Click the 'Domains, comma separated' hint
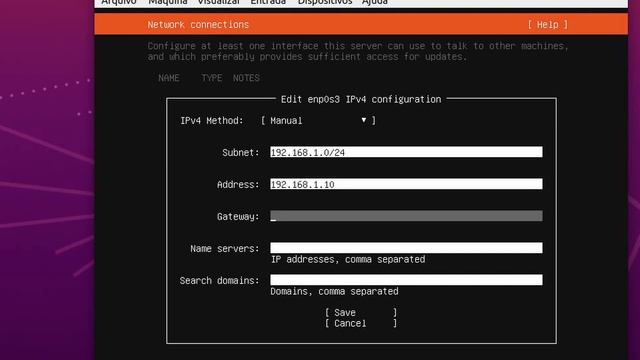 (x=334, y=291)
